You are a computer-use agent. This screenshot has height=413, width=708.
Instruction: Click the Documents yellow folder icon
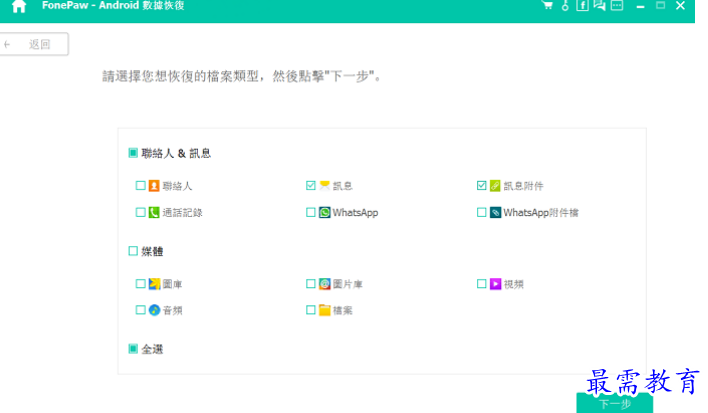click(325, 310)
